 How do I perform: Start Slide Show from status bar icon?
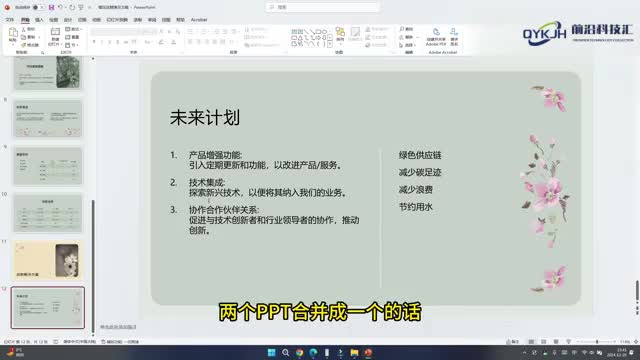pyautogui.click(x=569, y=342)
